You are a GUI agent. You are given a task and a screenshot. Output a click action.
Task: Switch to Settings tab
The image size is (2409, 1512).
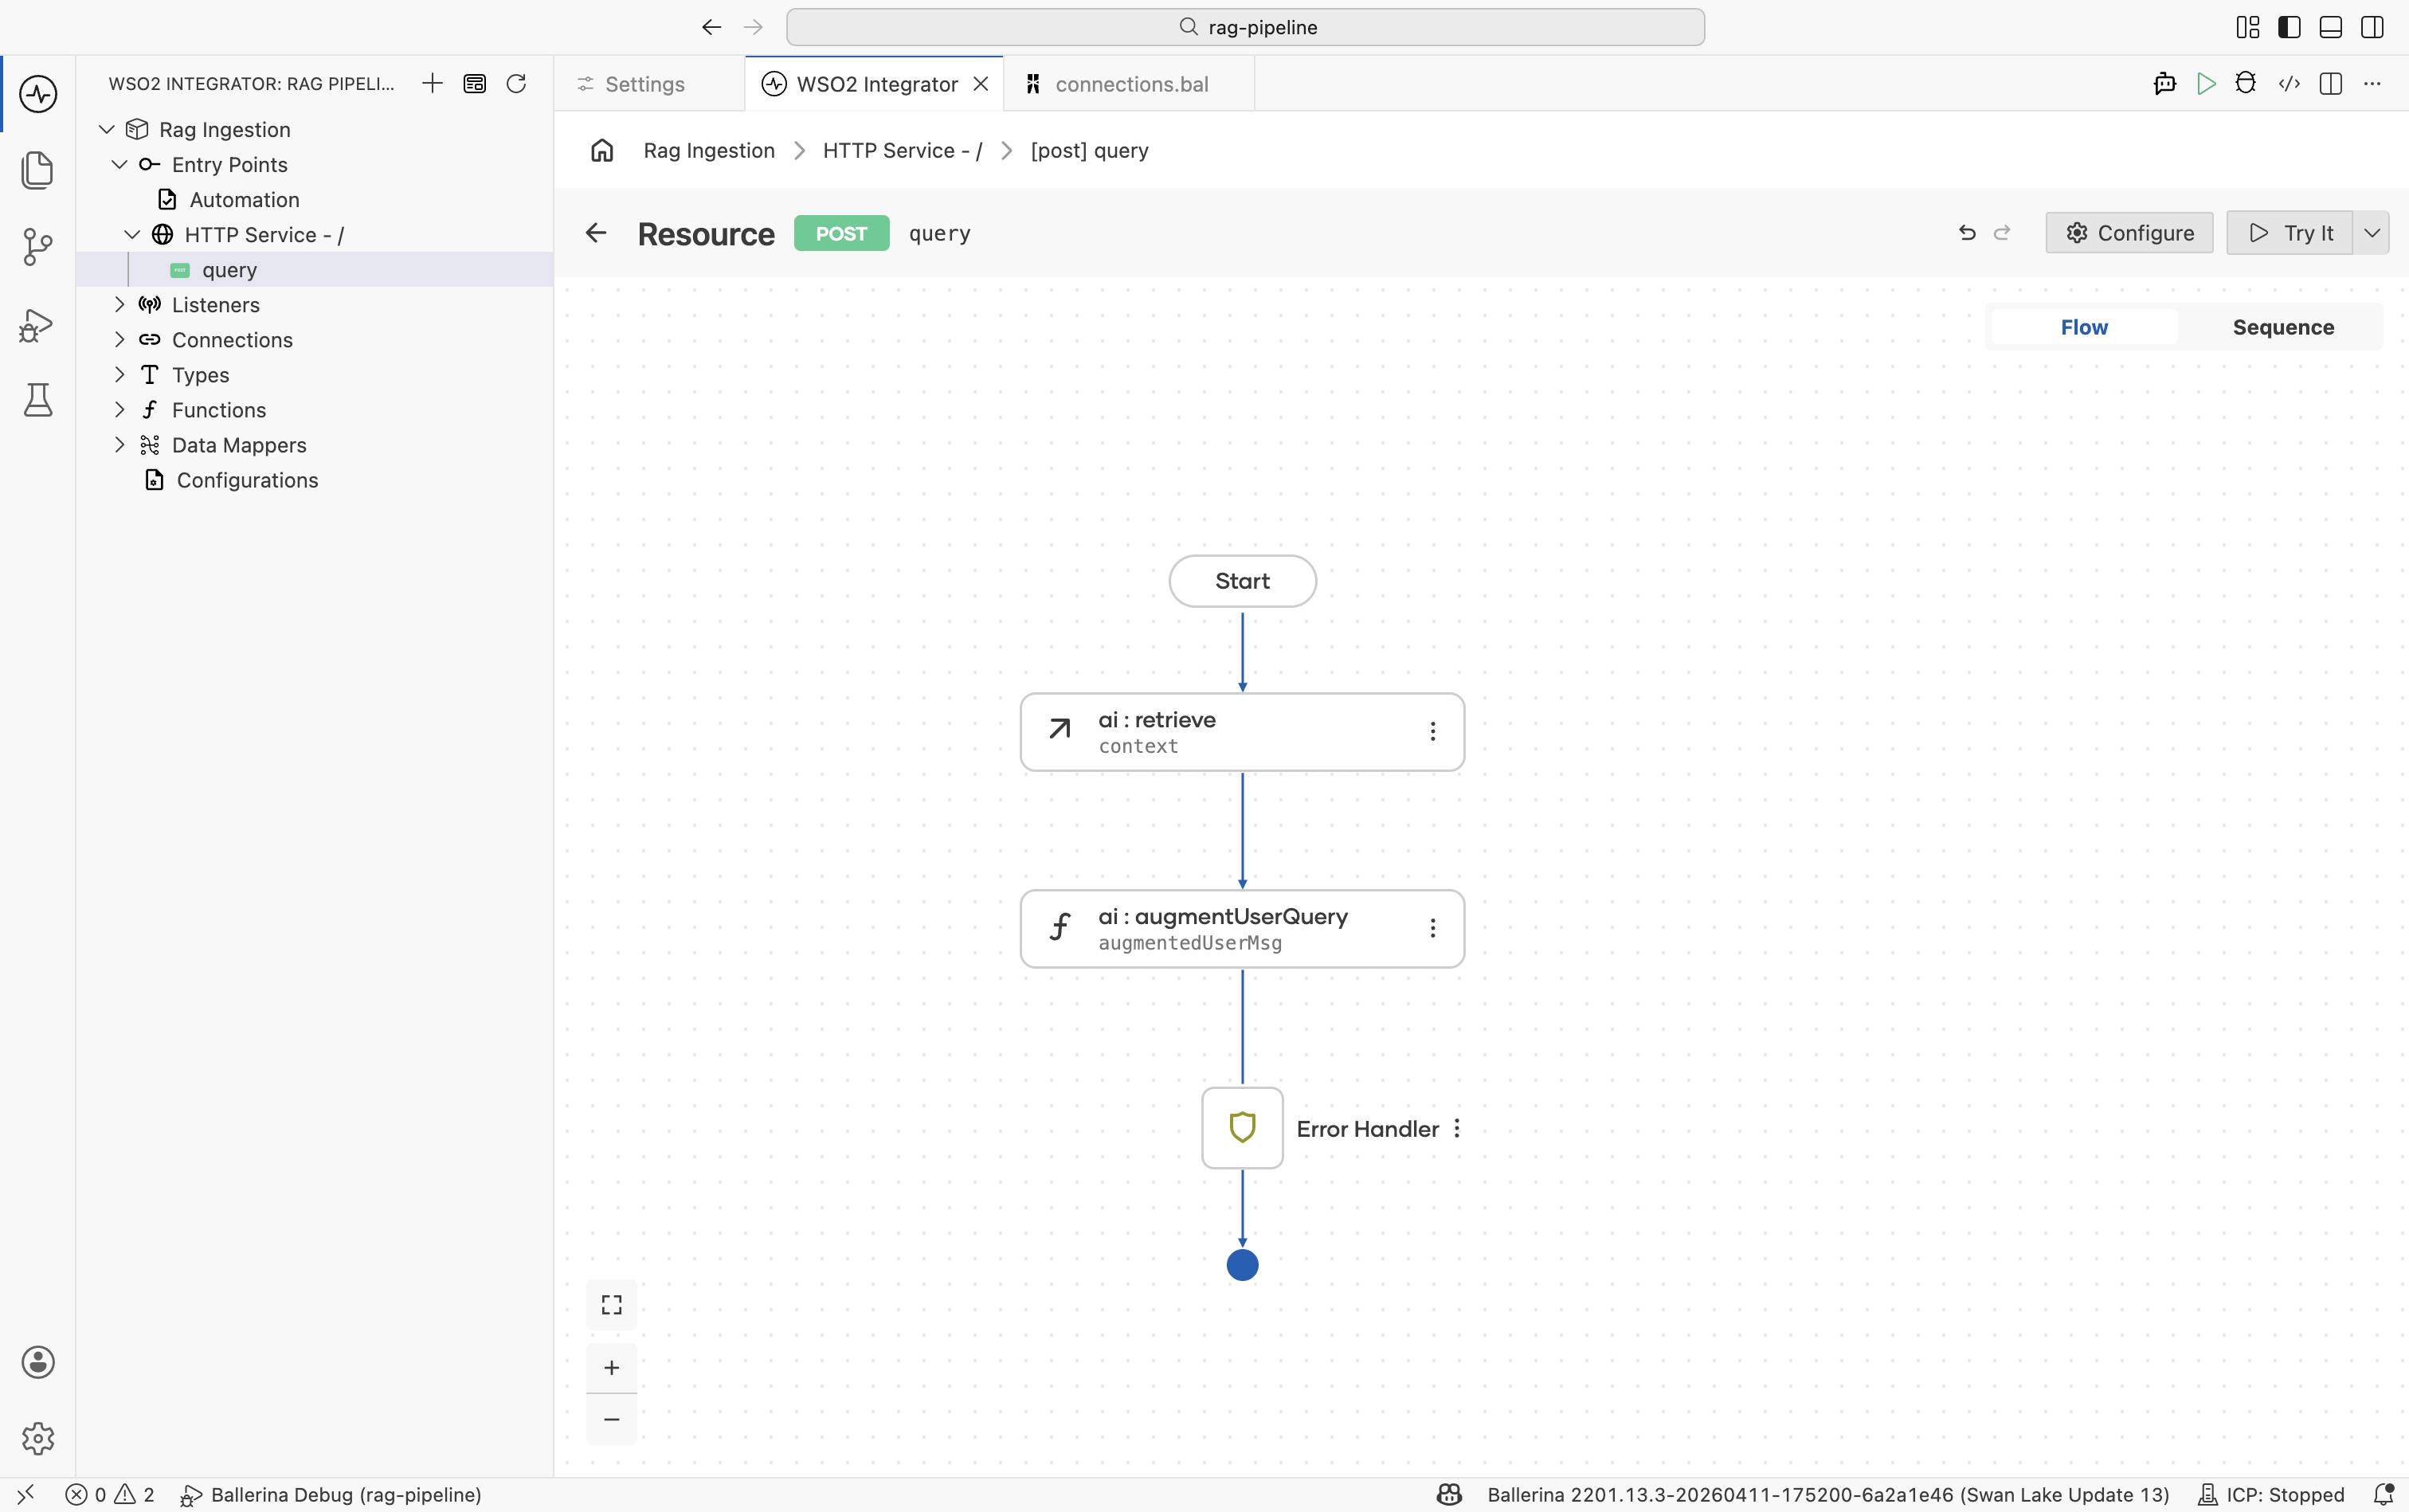[x=647, y=84]
